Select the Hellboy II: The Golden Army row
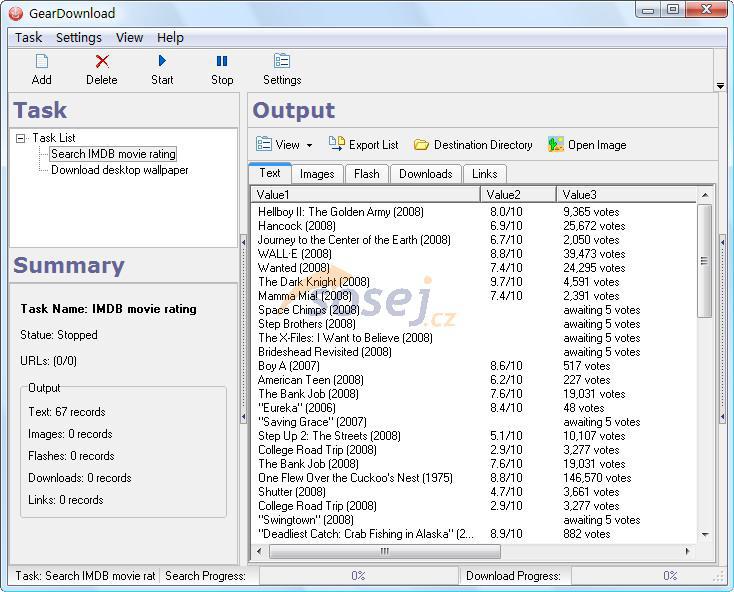 click(x=474, y=212)
